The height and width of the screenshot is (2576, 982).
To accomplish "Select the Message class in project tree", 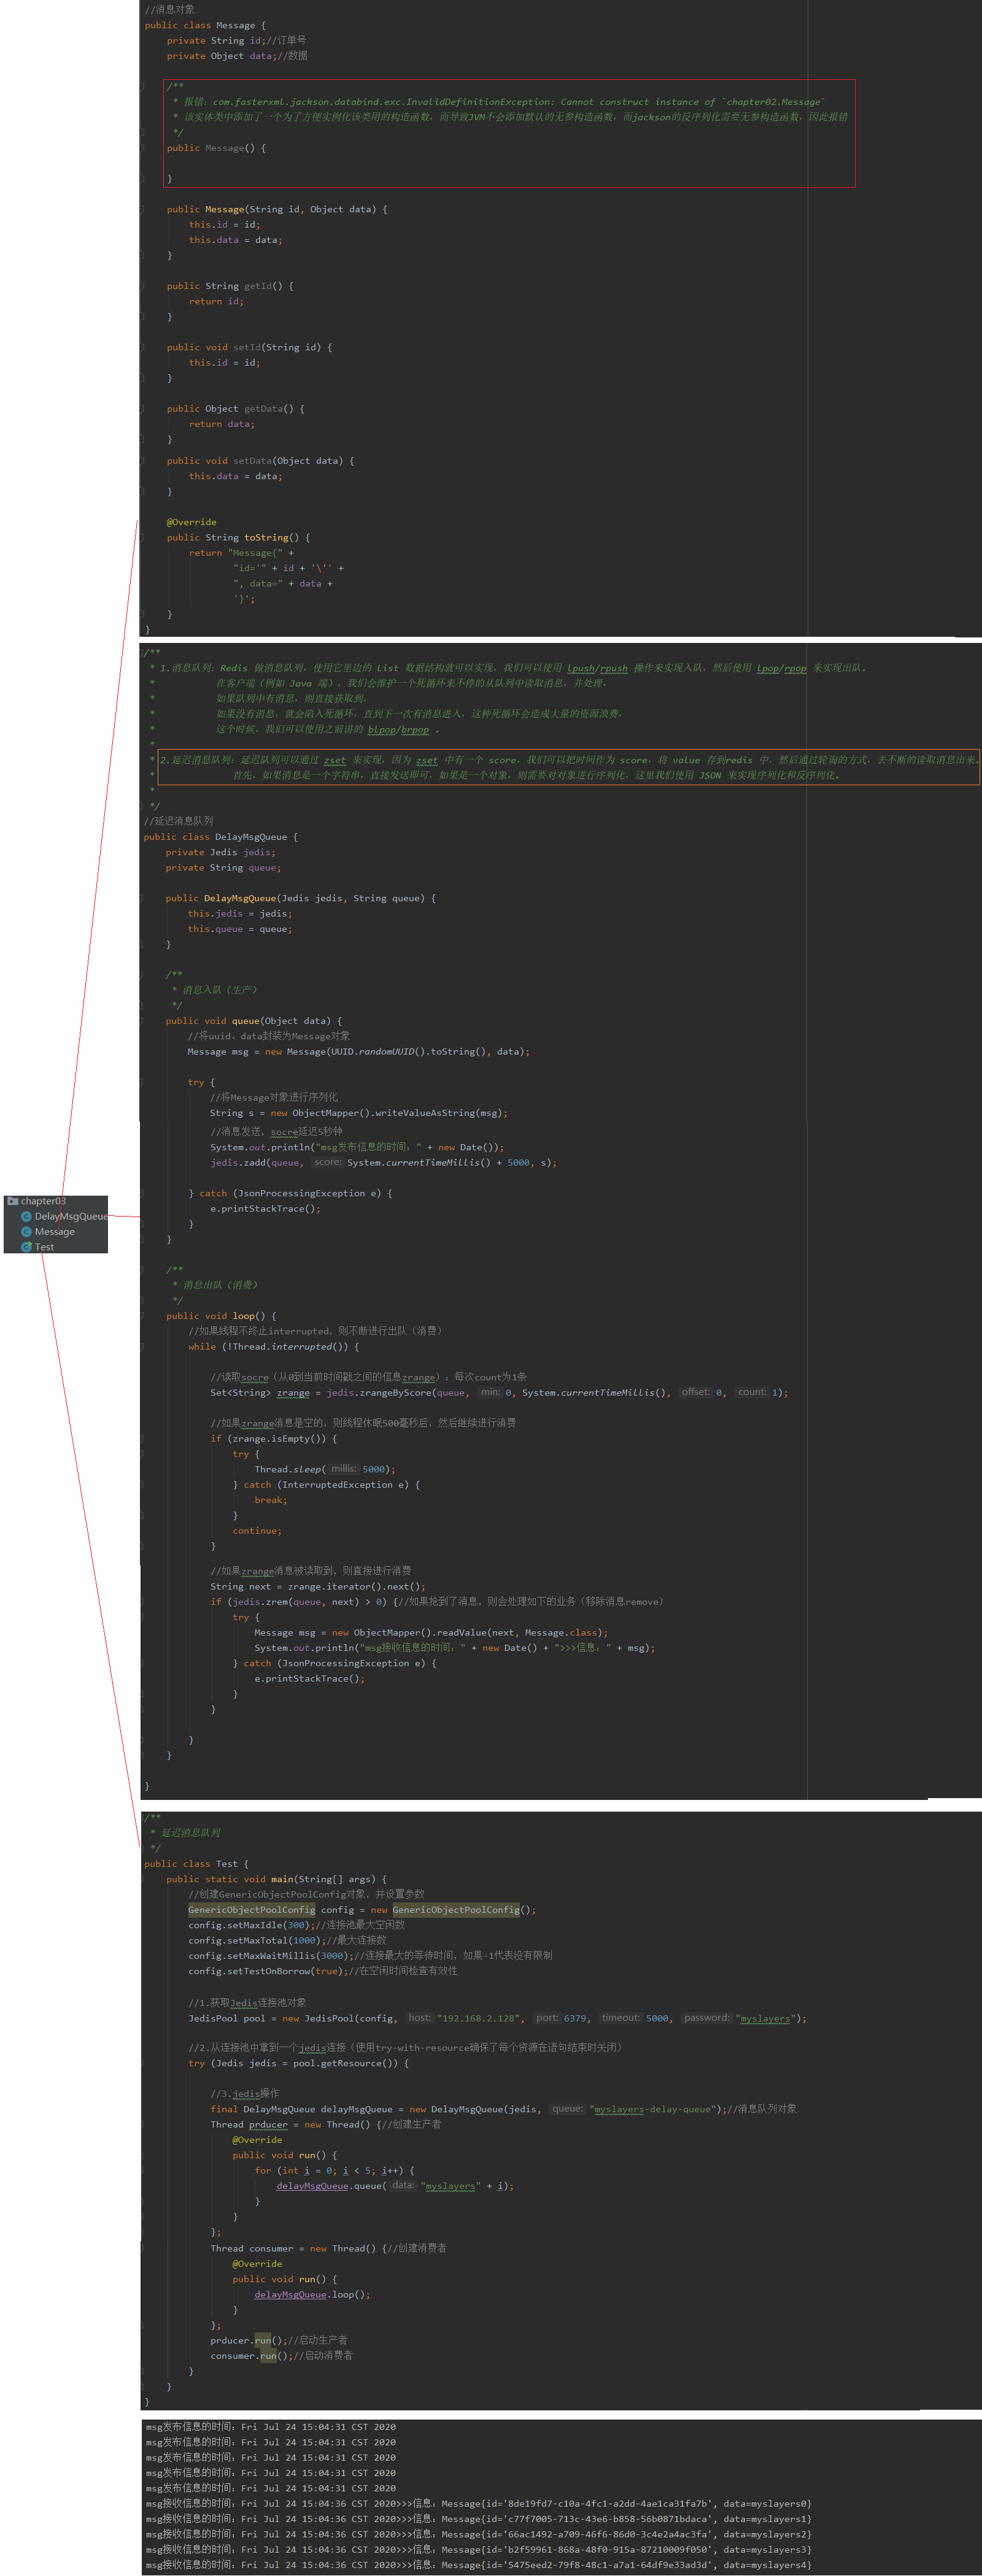I will click(x=55, y=1232).
